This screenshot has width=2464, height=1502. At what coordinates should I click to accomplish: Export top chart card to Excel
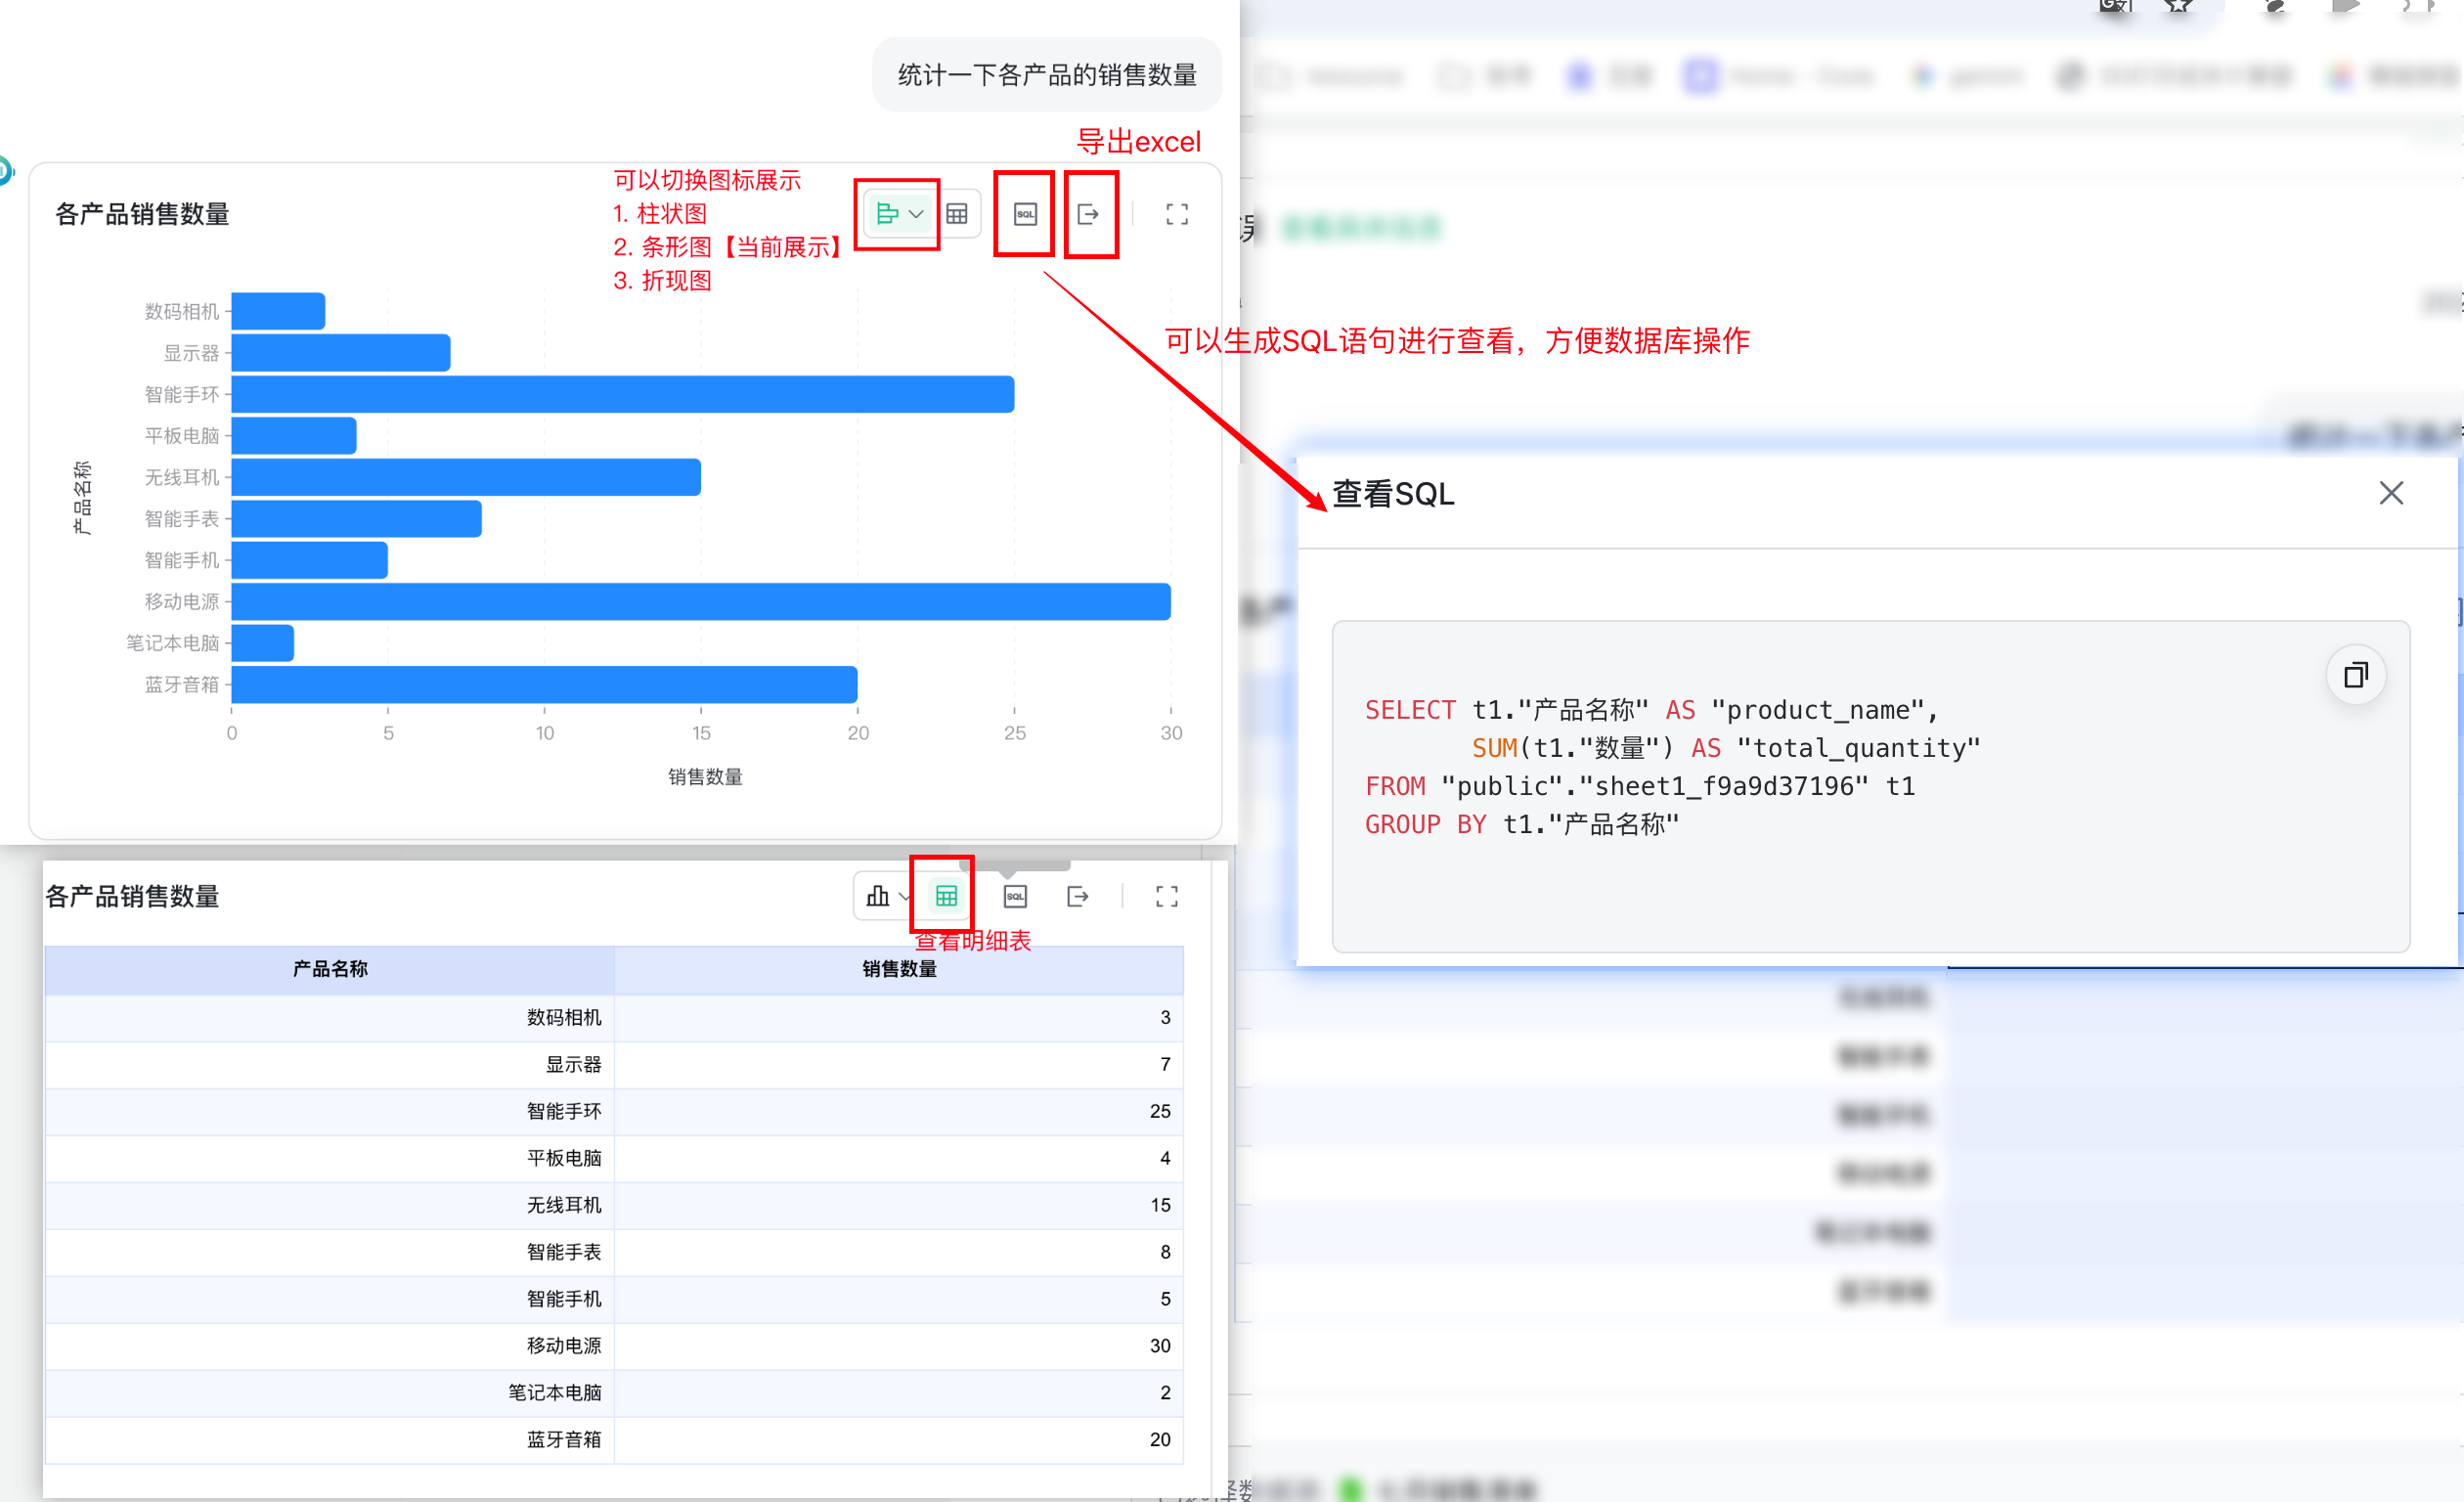1088,214
